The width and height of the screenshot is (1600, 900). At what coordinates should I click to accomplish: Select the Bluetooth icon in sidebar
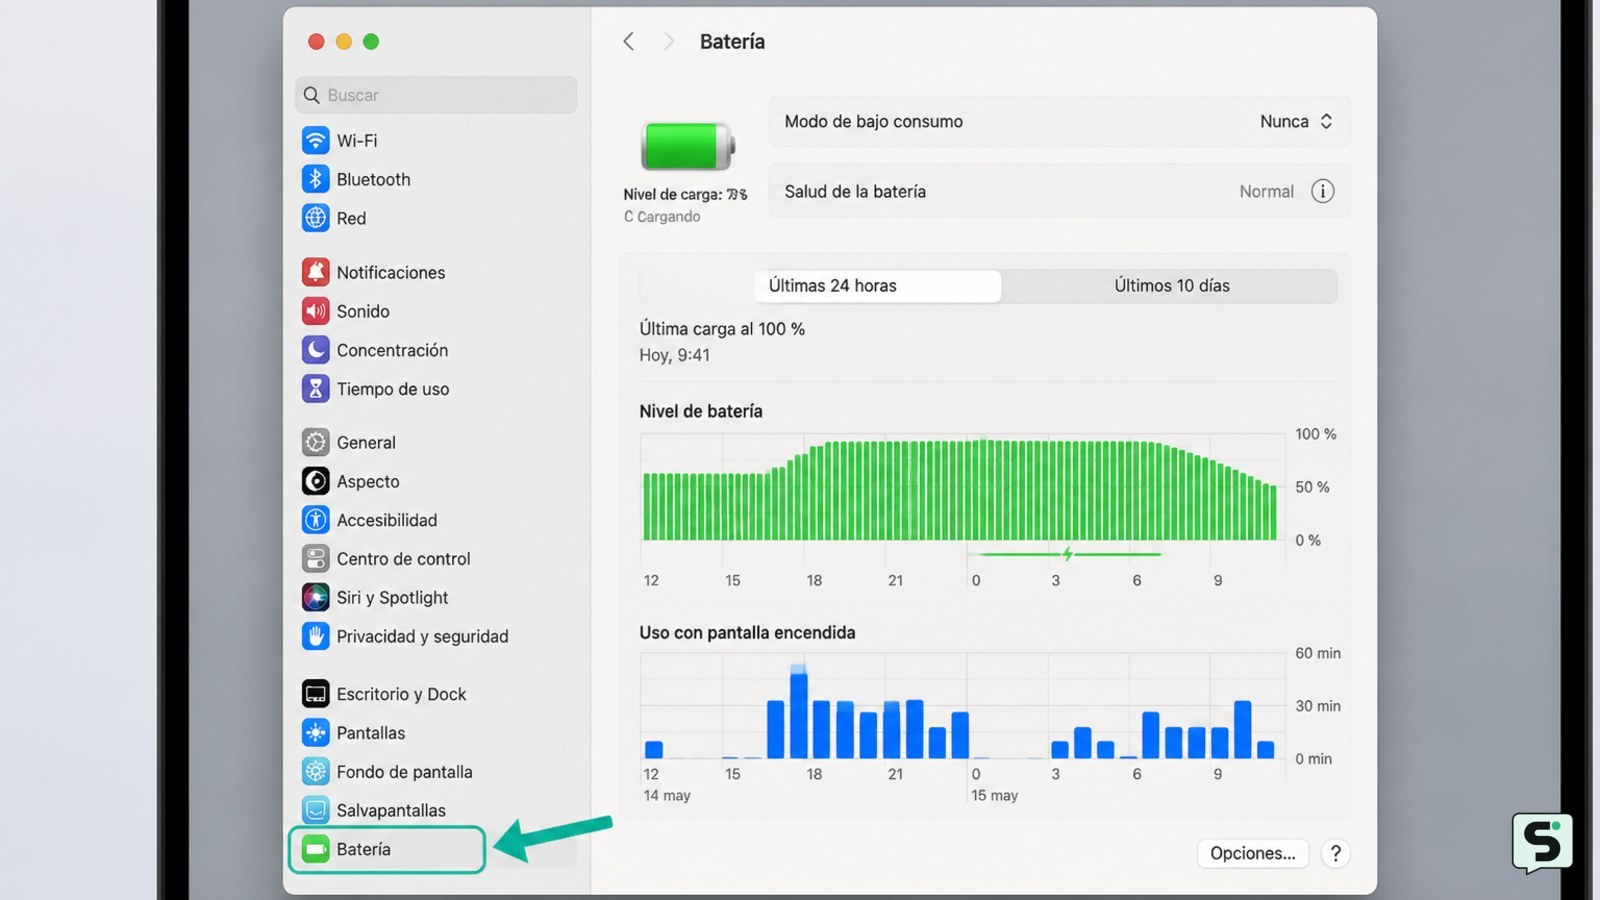pyautogui.click(x=315, y=179)
